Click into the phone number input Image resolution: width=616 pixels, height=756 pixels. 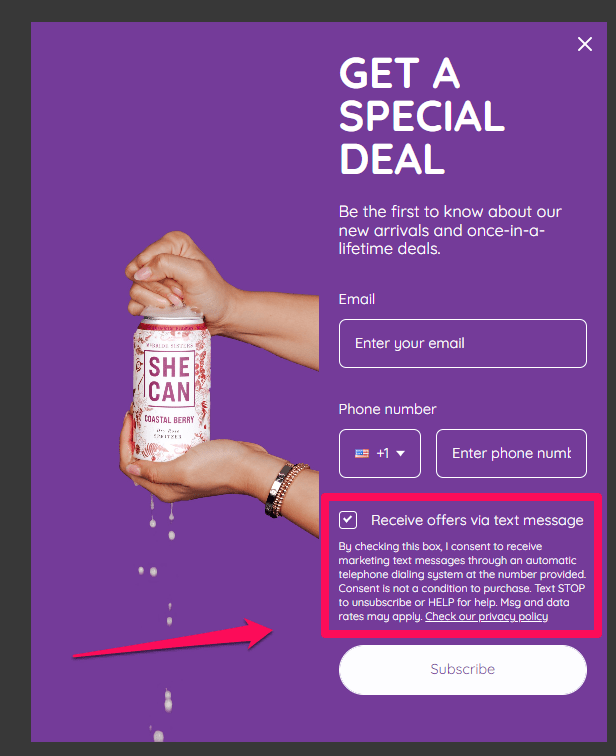click(x=511, y=454)
